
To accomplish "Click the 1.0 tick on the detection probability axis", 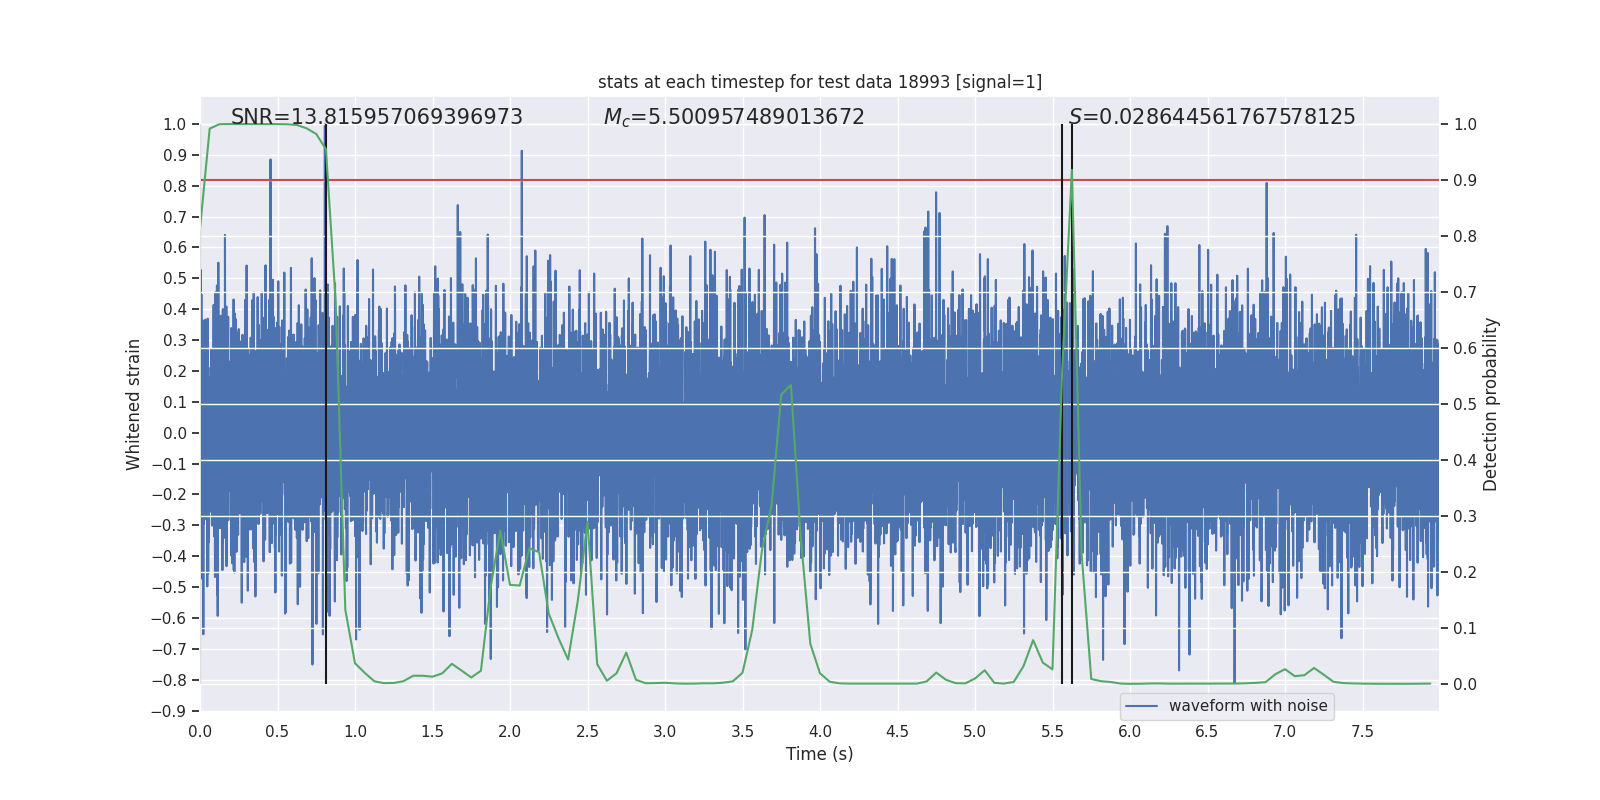I will 1465,125.
